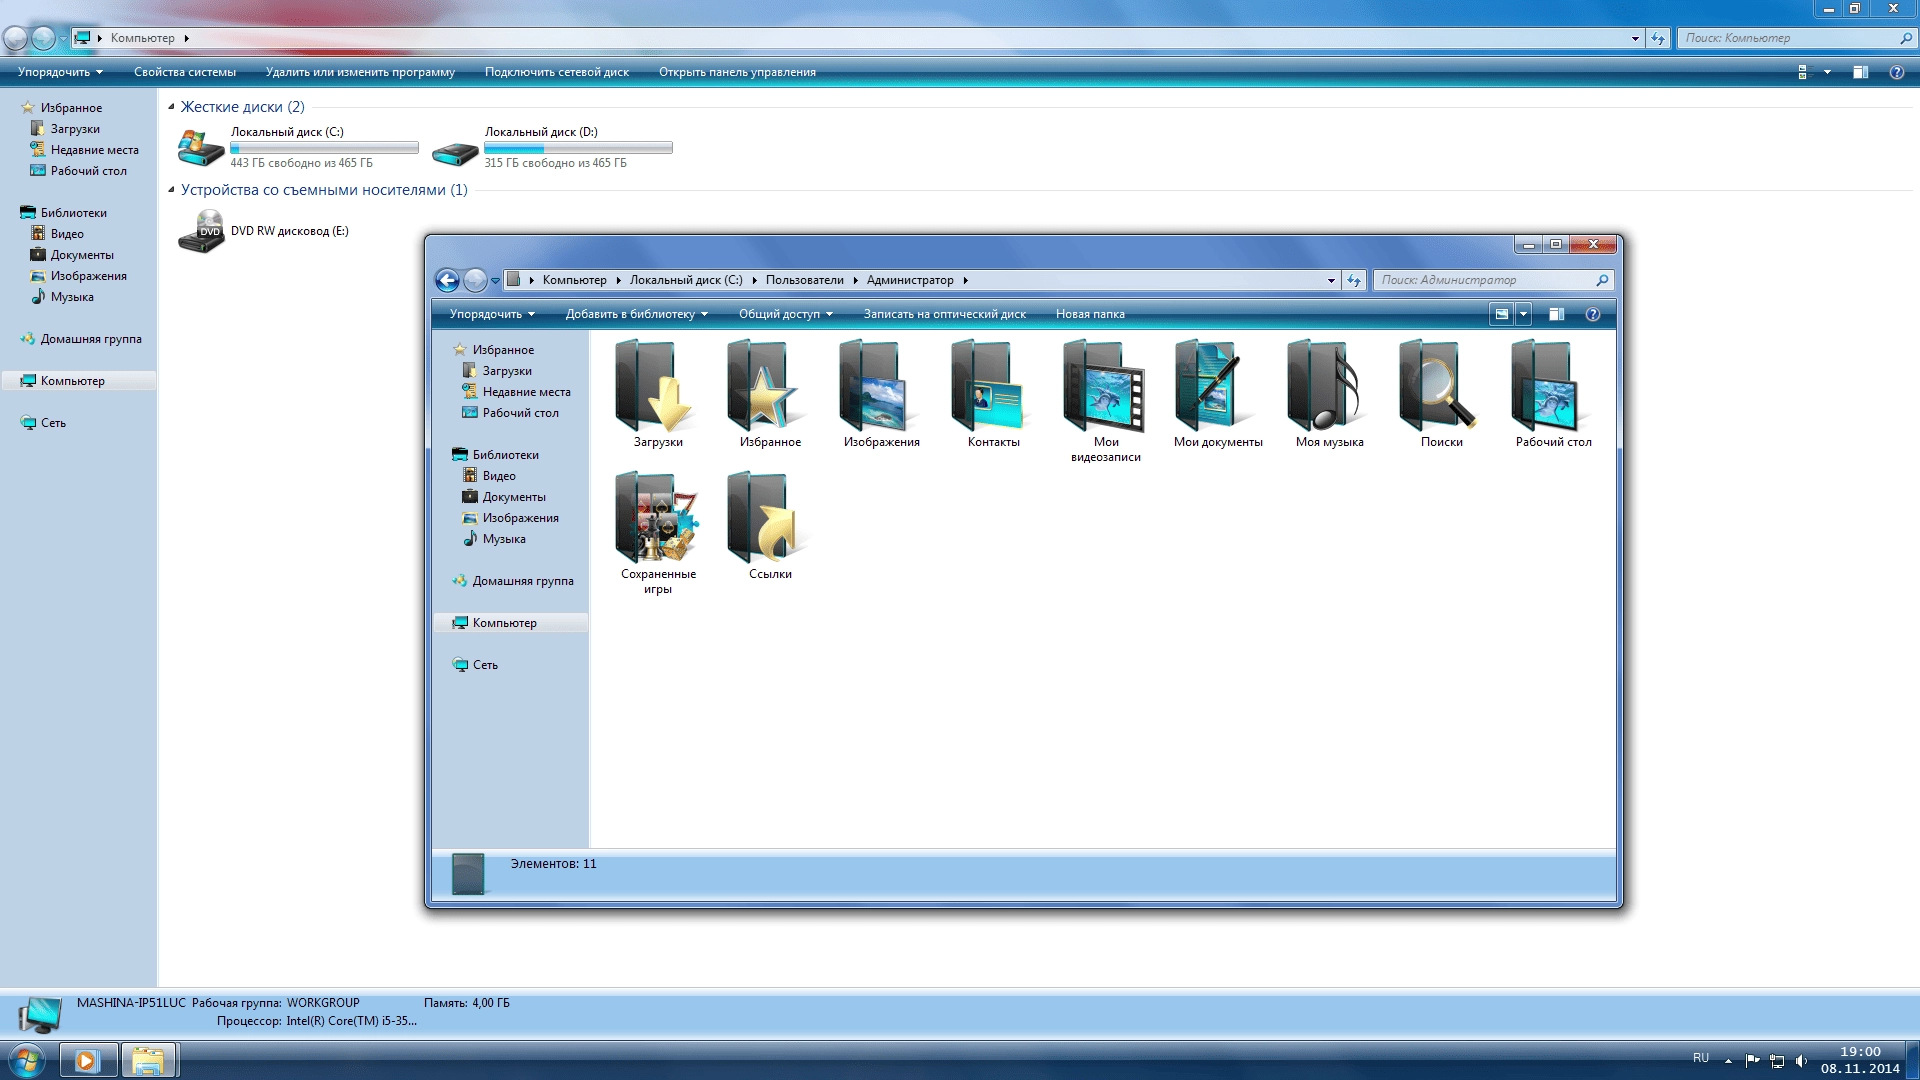
Task: Expand address history dropdown in Администратор window
Action: coord(1331,281)
